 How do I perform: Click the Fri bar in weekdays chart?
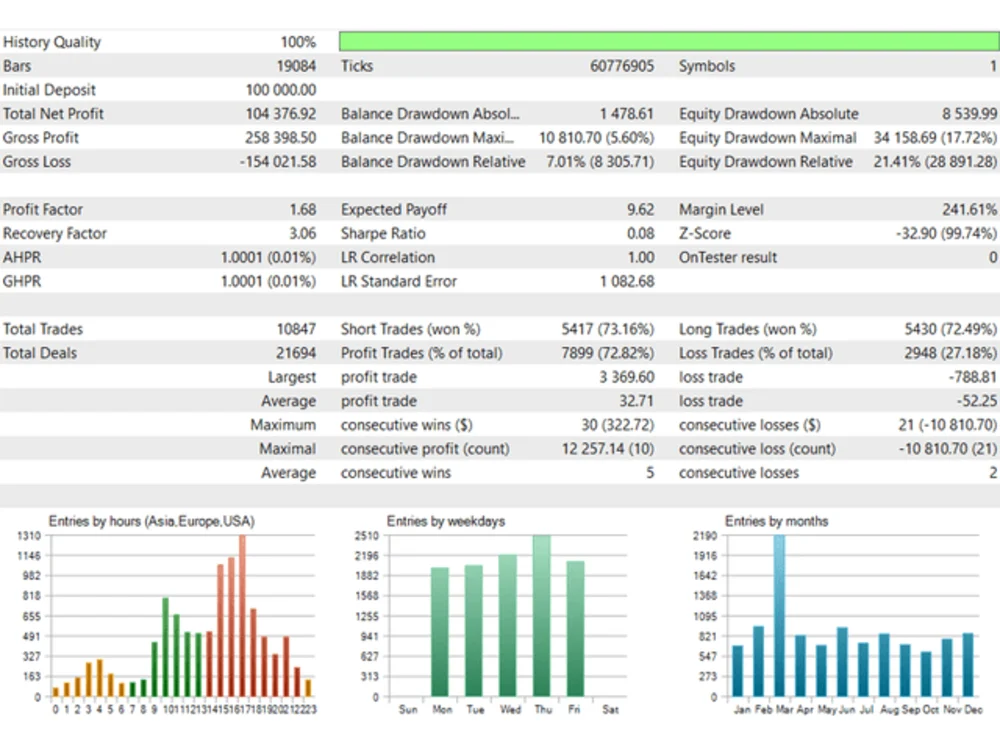575,628
